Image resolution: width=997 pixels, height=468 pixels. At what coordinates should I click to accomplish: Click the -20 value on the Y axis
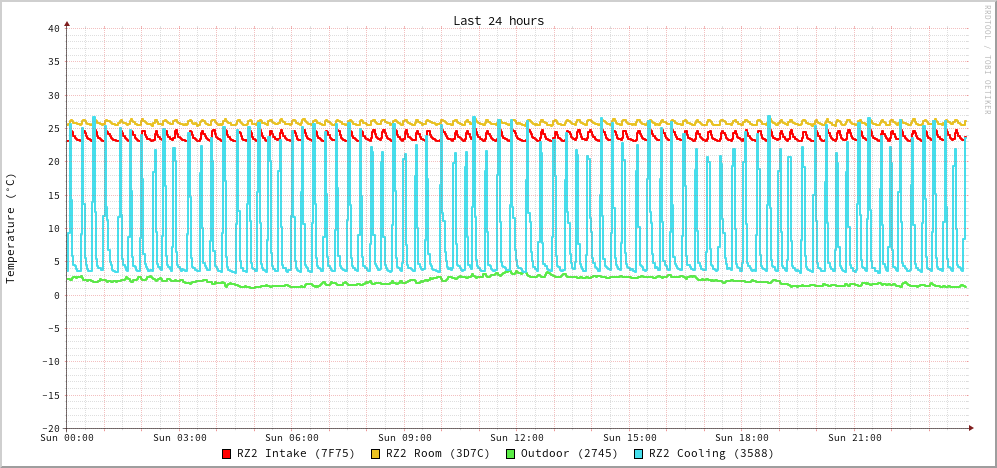click(50, 429)
